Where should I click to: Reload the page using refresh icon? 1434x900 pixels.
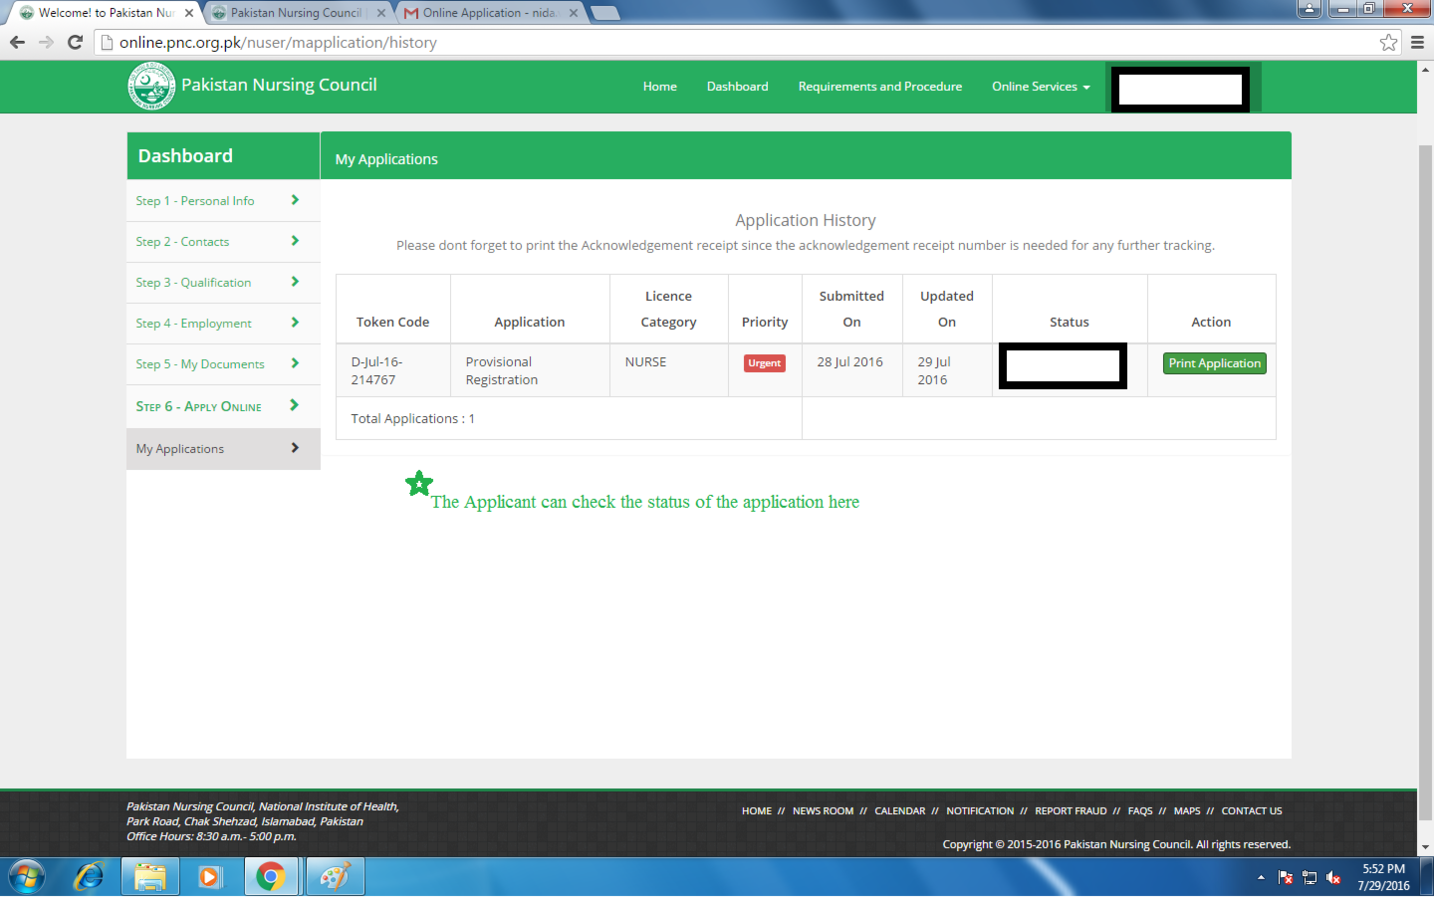[75, 42]
